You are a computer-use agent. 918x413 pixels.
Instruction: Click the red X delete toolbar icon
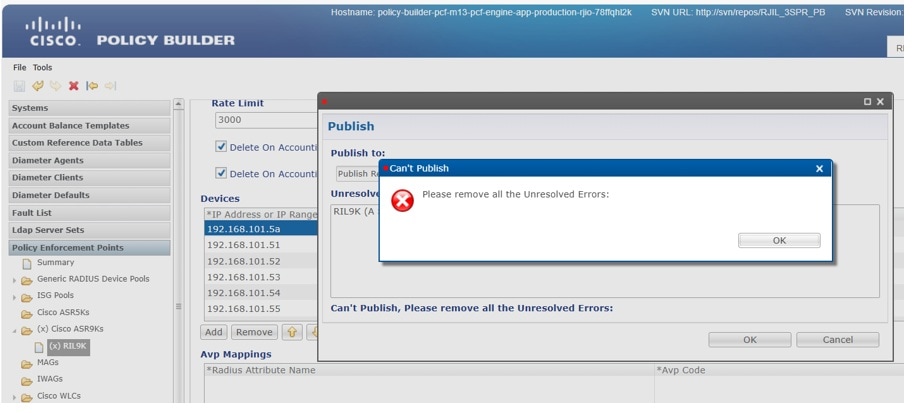tap(74, 86)
